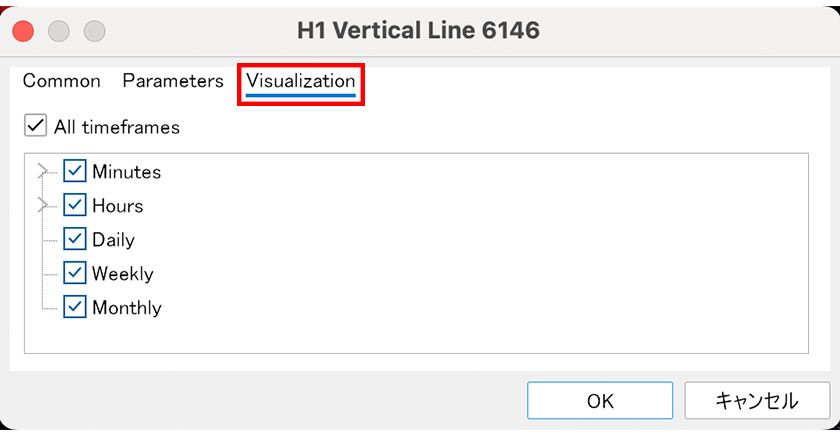
Task: Expand the Minutes tree node
Action: pos(42,172)
